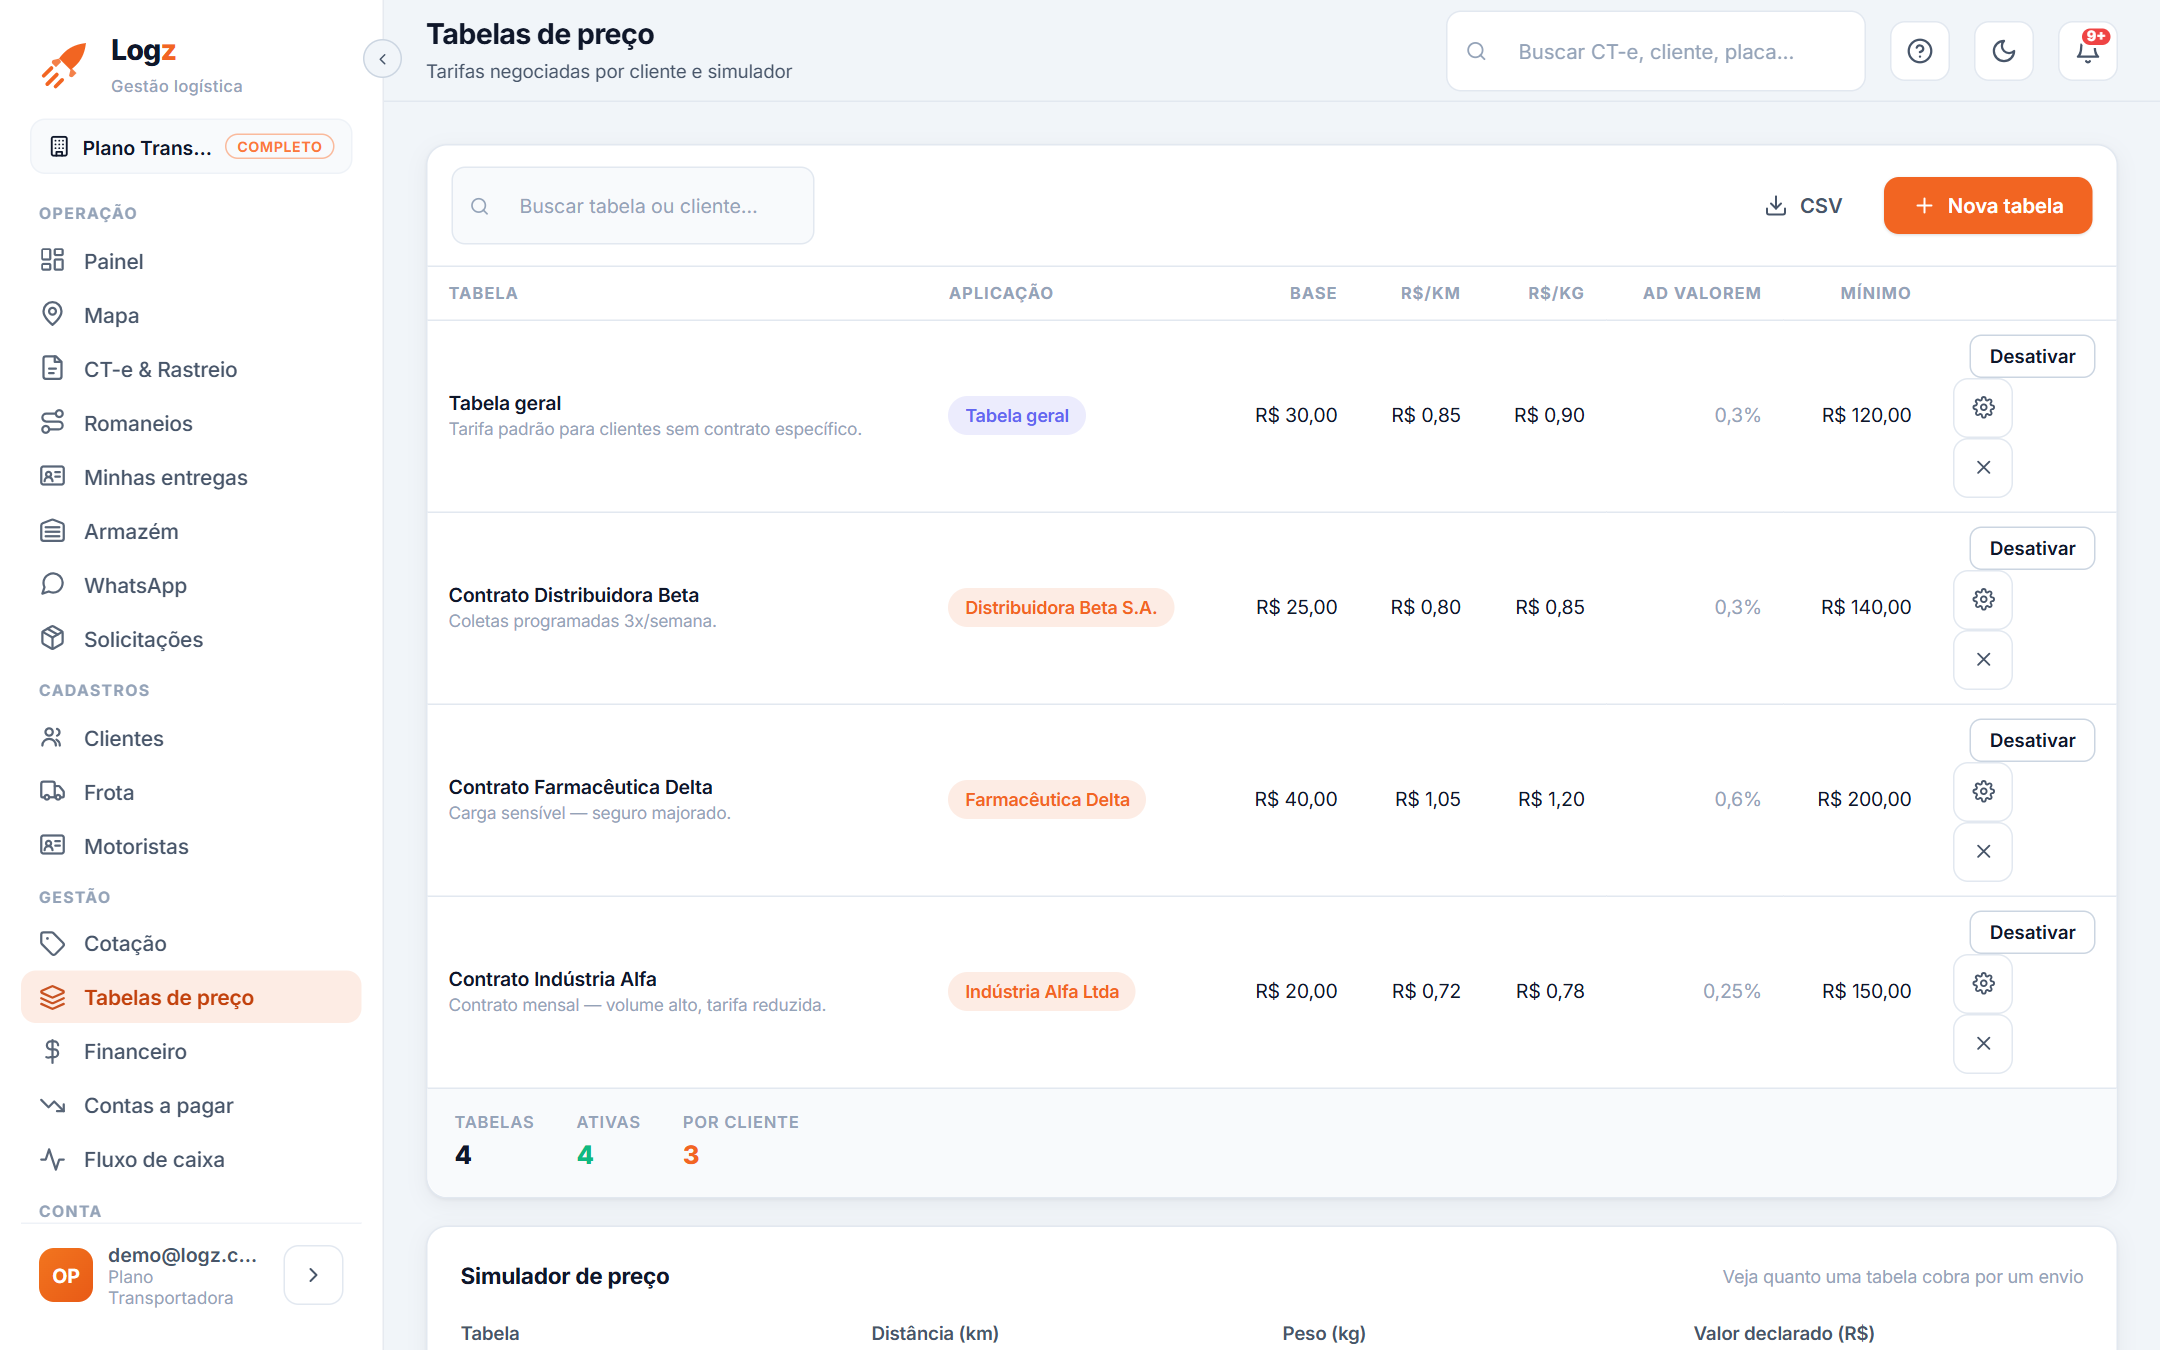Go to Painel in sidebar
Image resolution: width=2160 pixels, height=1350 pixels.
coord(191,261)
